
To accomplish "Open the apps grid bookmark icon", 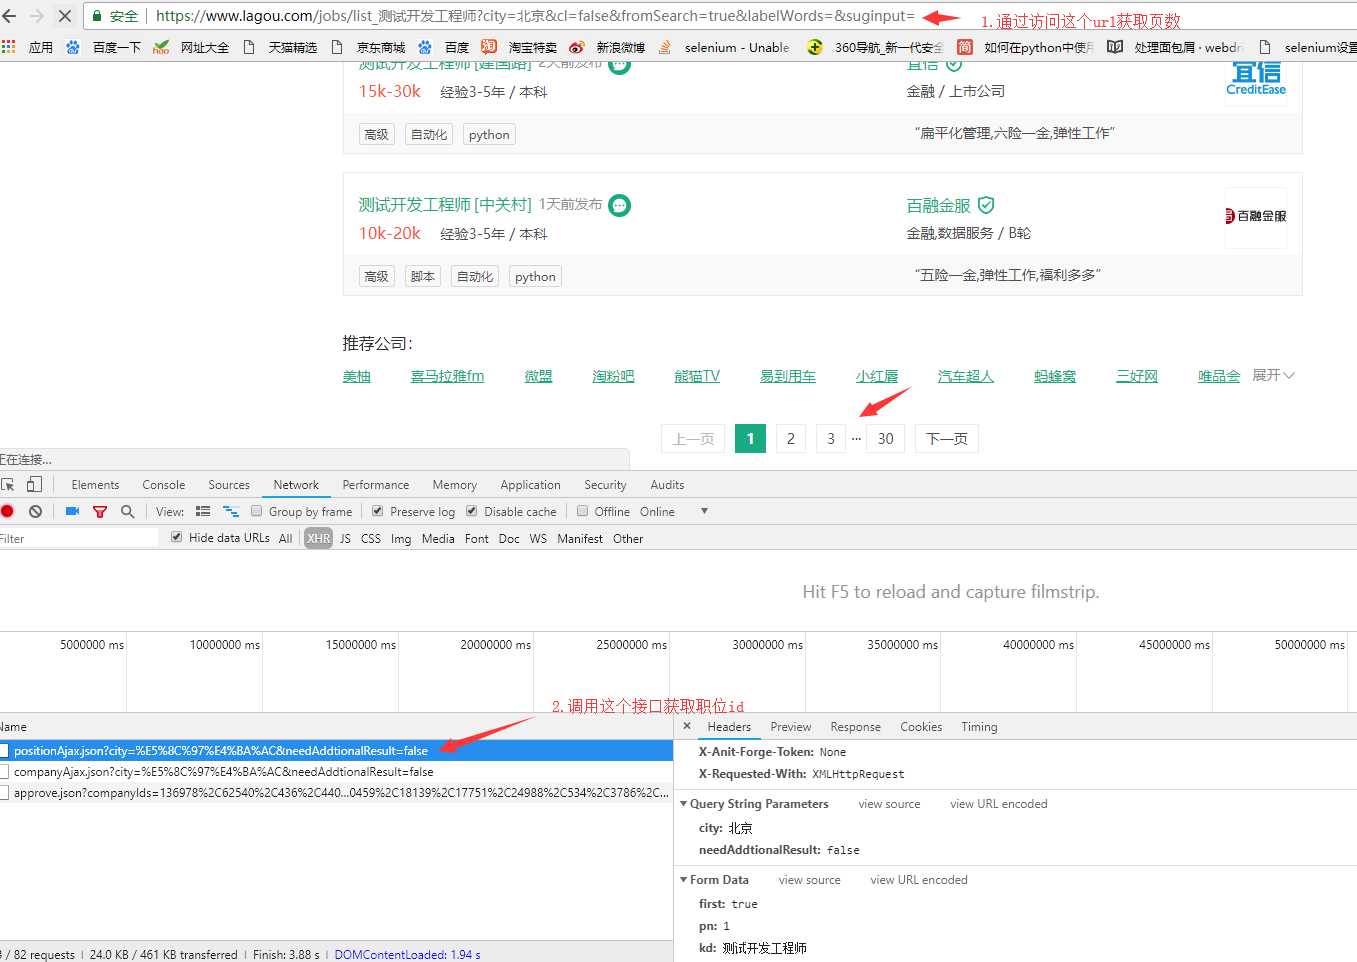I will click(9, 47).
